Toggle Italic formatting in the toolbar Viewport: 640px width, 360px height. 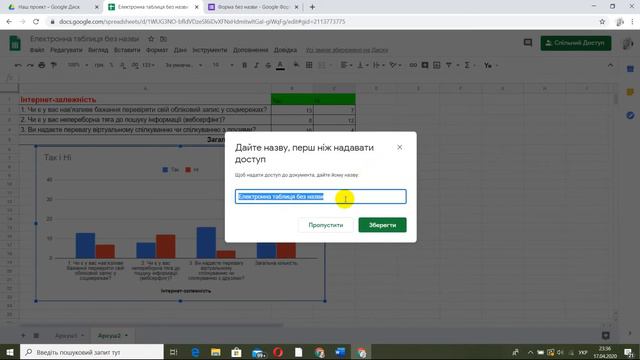click(256, 65)
